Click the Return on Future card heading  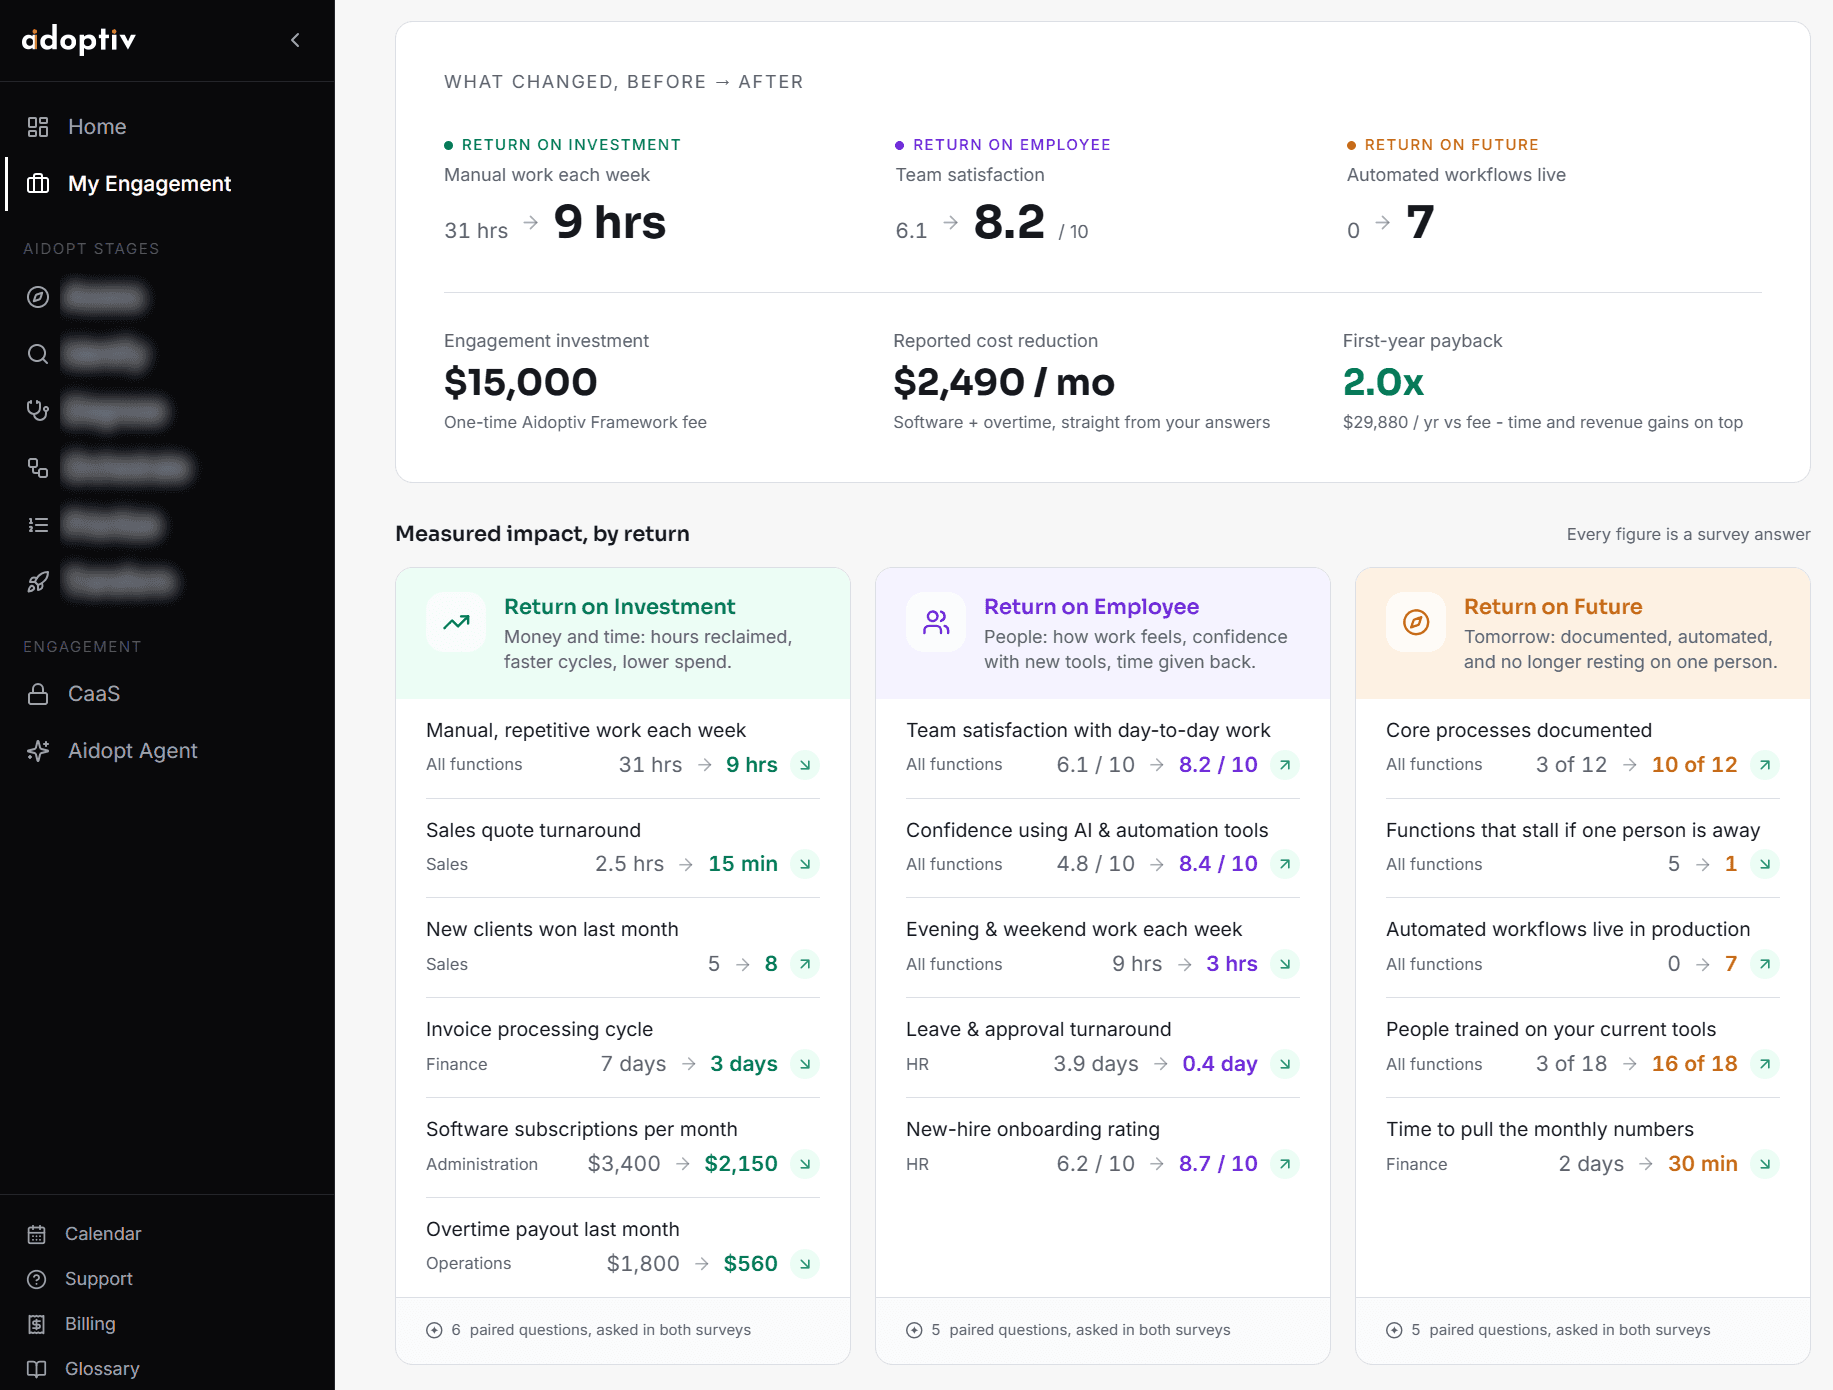click(1553, 607)
